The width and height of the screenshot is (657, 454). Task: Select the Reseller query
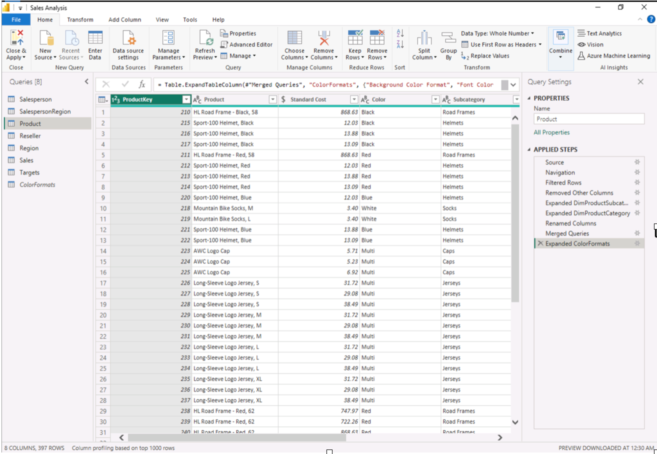pyautogui.click(x=47, y=136)
